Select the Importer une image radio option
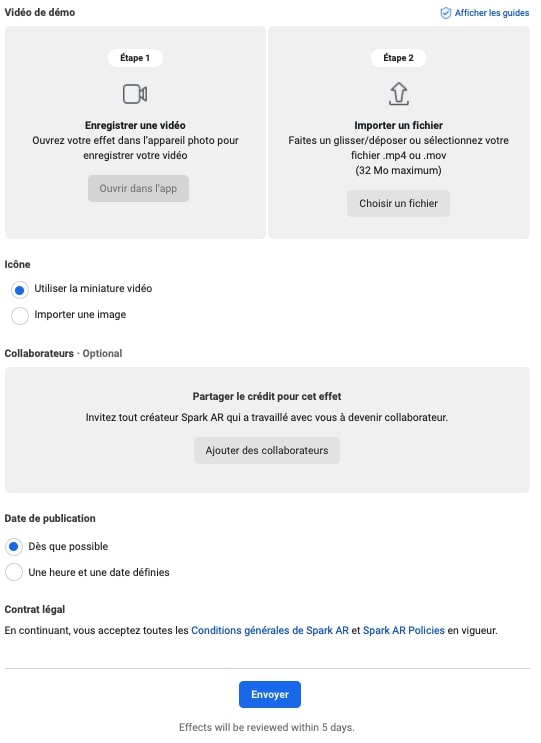 19,316
